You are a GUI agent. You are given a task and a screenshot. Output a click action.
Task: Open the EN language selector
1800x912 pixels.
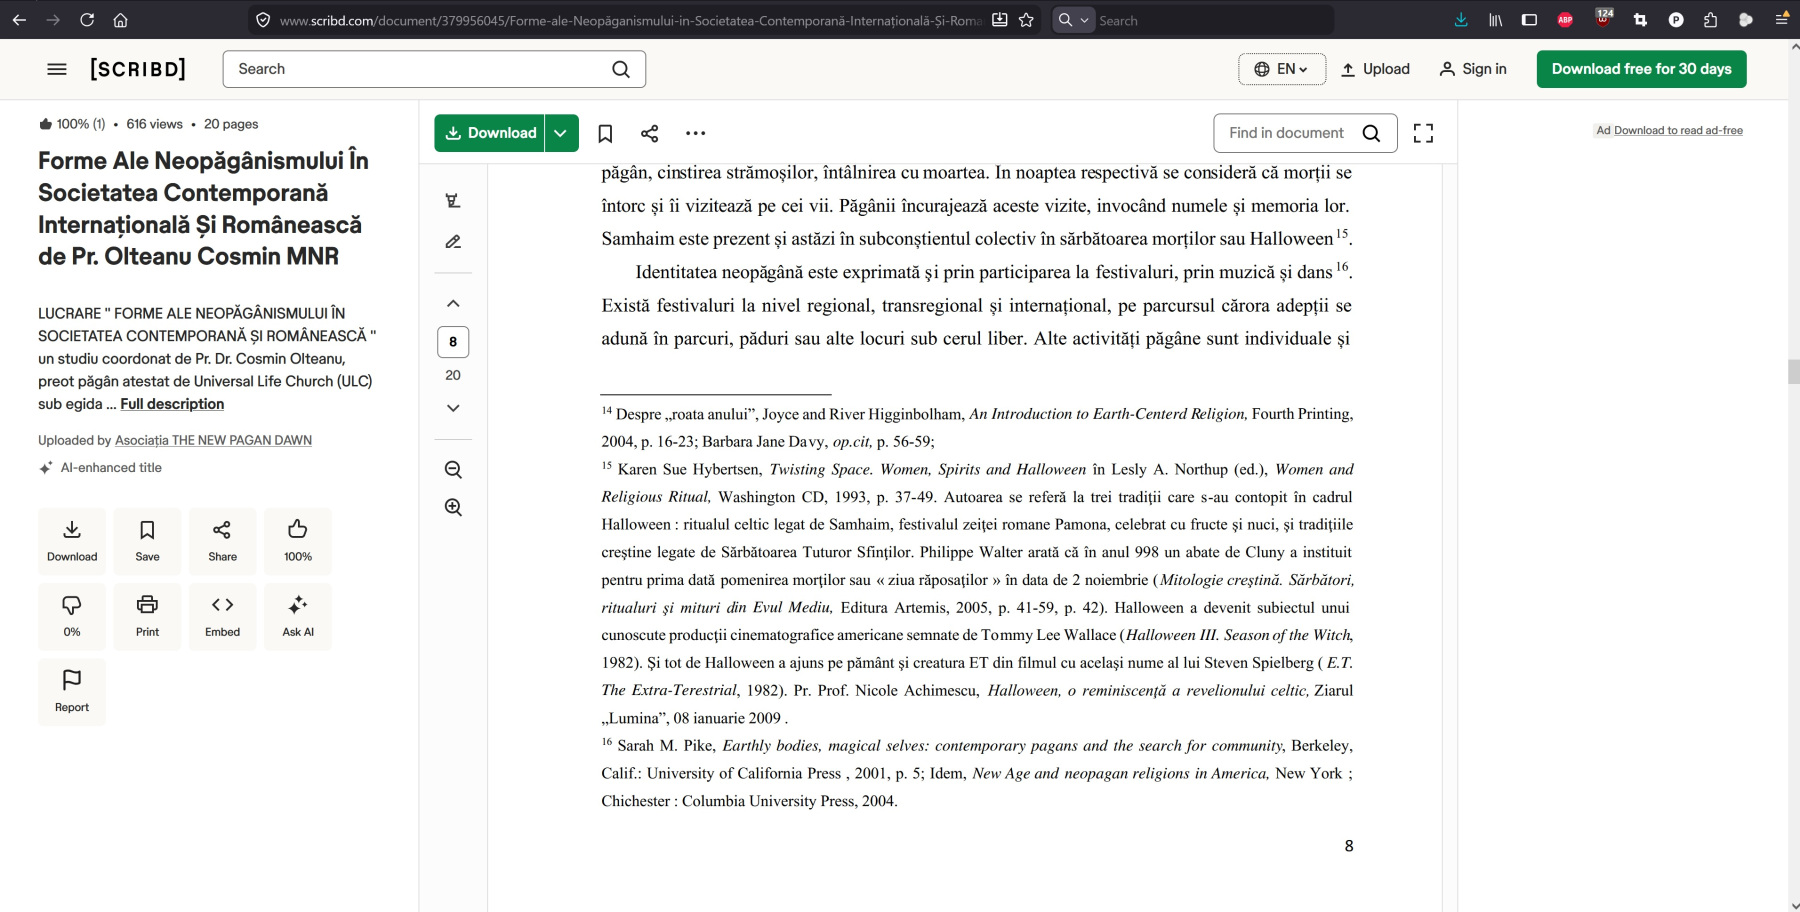(1282, 69)
